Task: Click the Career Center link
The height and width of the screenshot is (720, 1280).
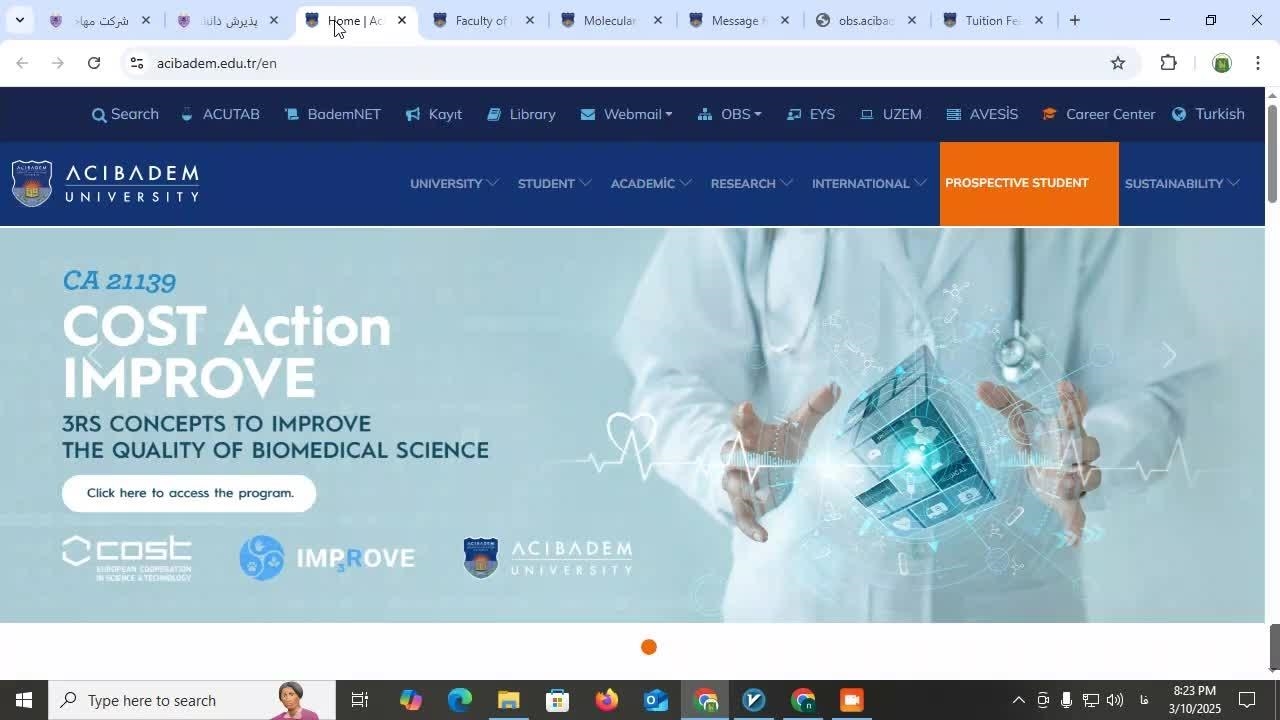Action: (1098, 114)
